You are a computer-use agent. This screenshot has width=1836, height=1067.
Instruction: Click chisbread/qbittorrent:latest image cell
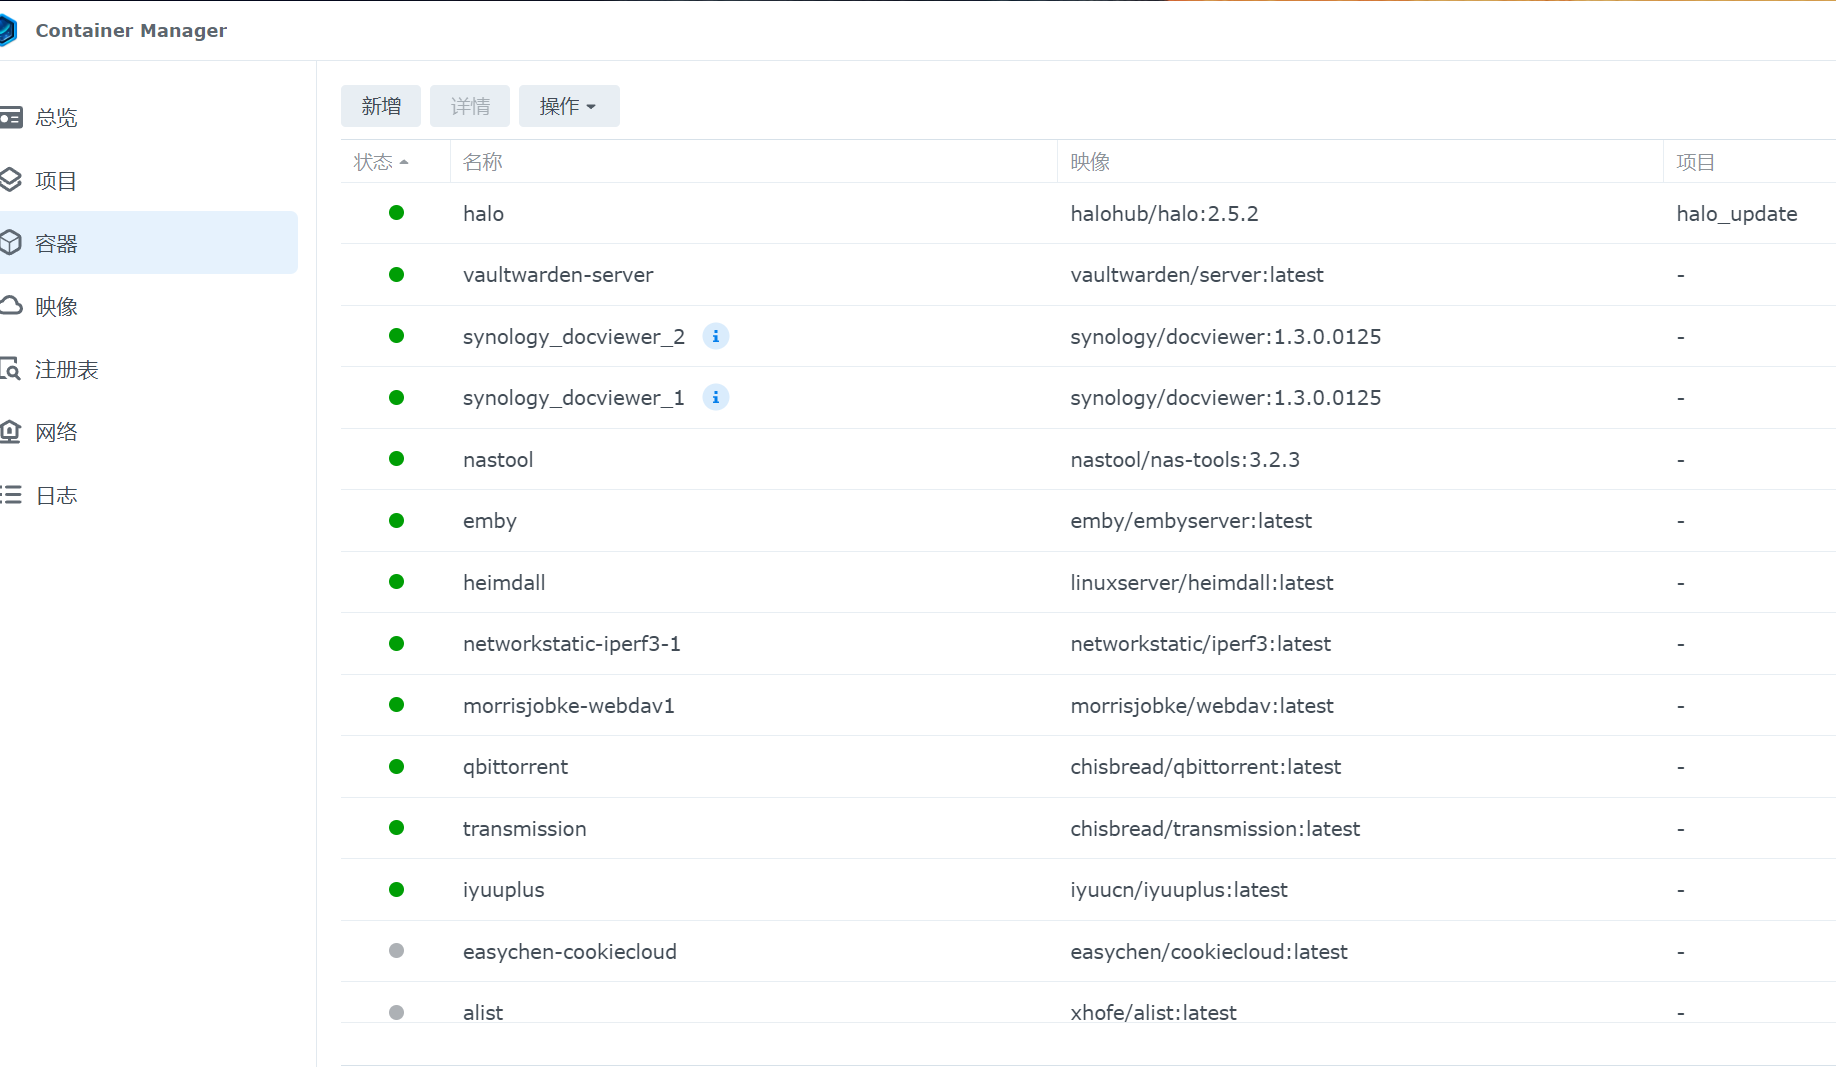[1206, 767]
